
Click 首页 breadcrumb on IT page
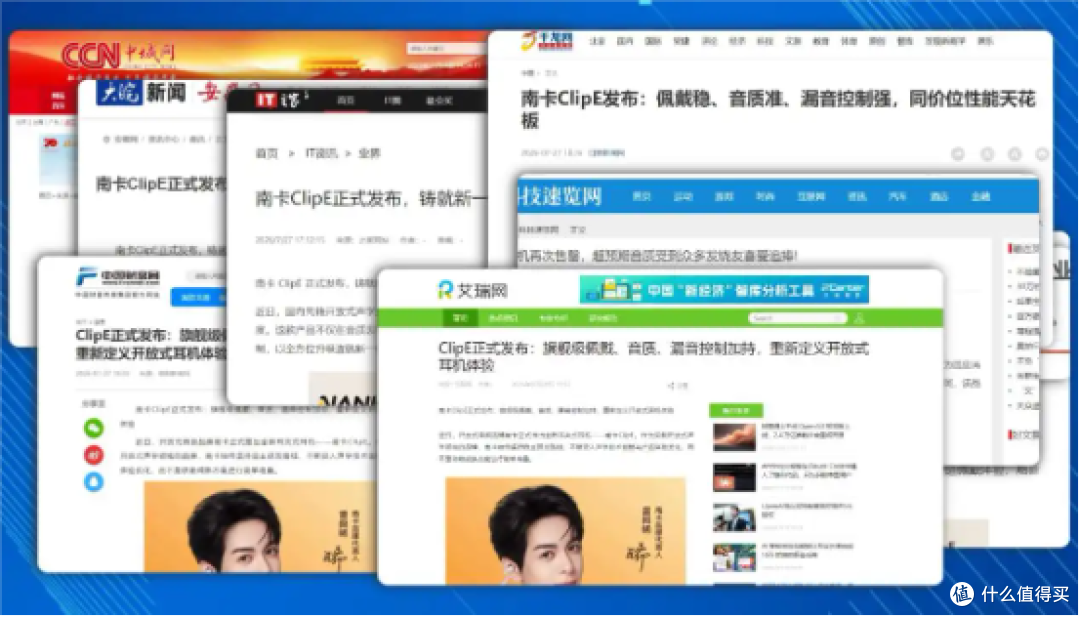click(267, 154)
